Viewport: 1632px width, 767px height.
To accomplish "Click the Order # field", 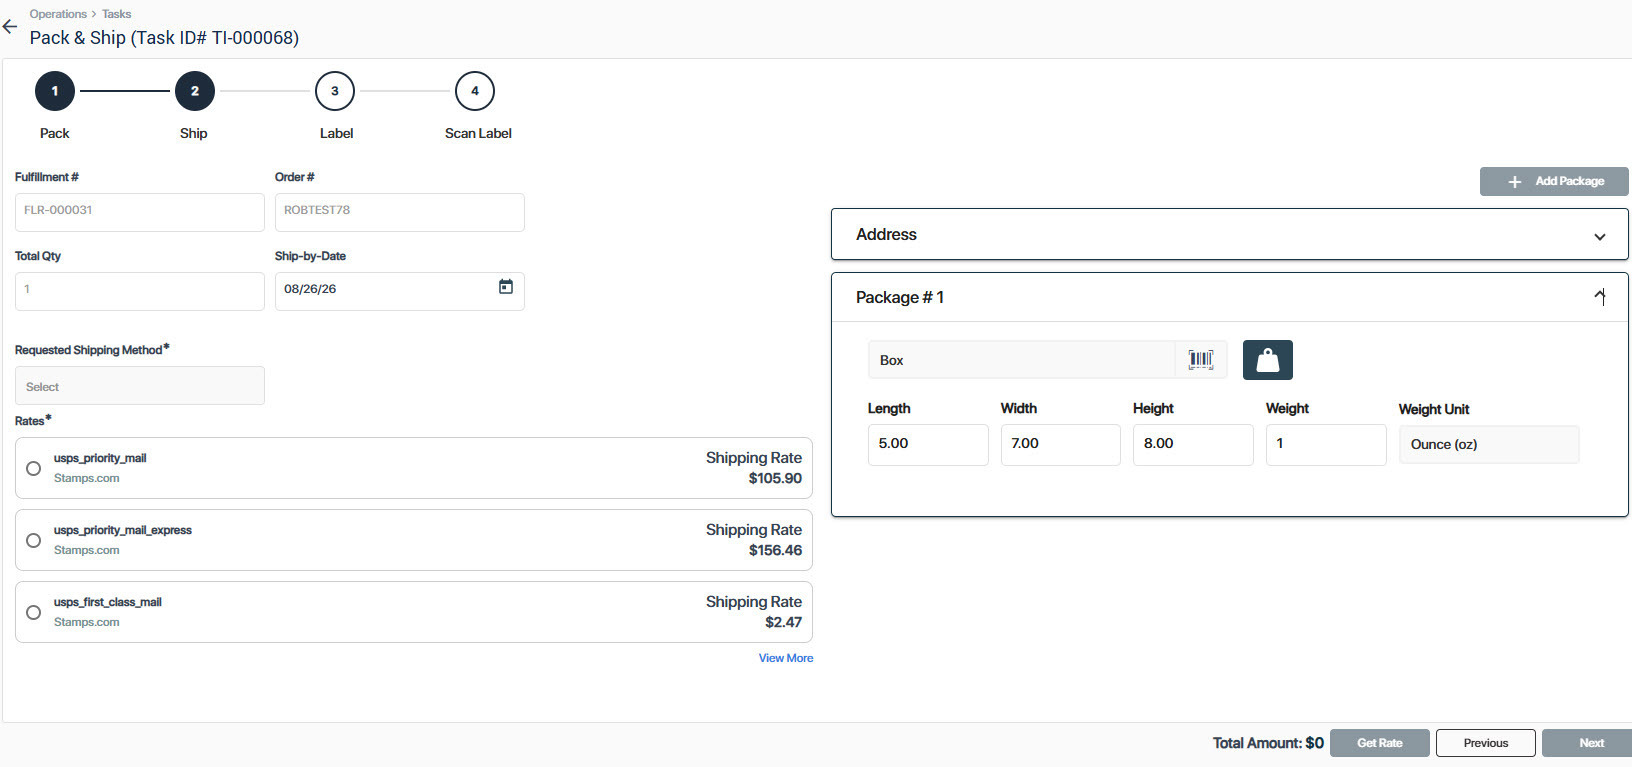I will tap(400, 212).
